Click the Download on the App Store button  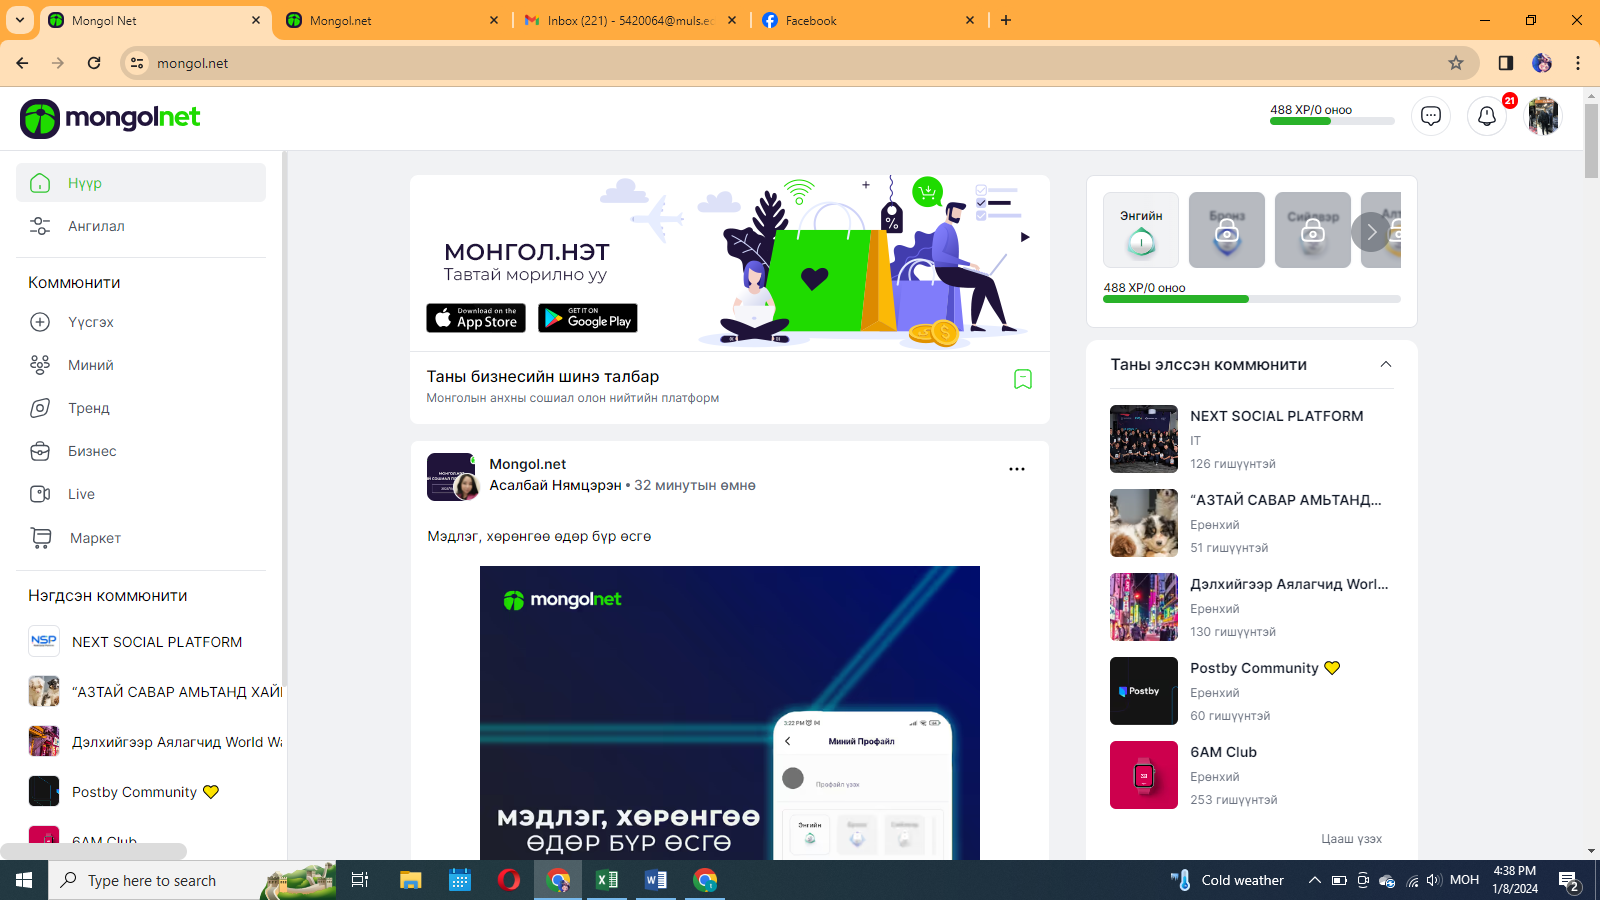[x=476, y=318]
